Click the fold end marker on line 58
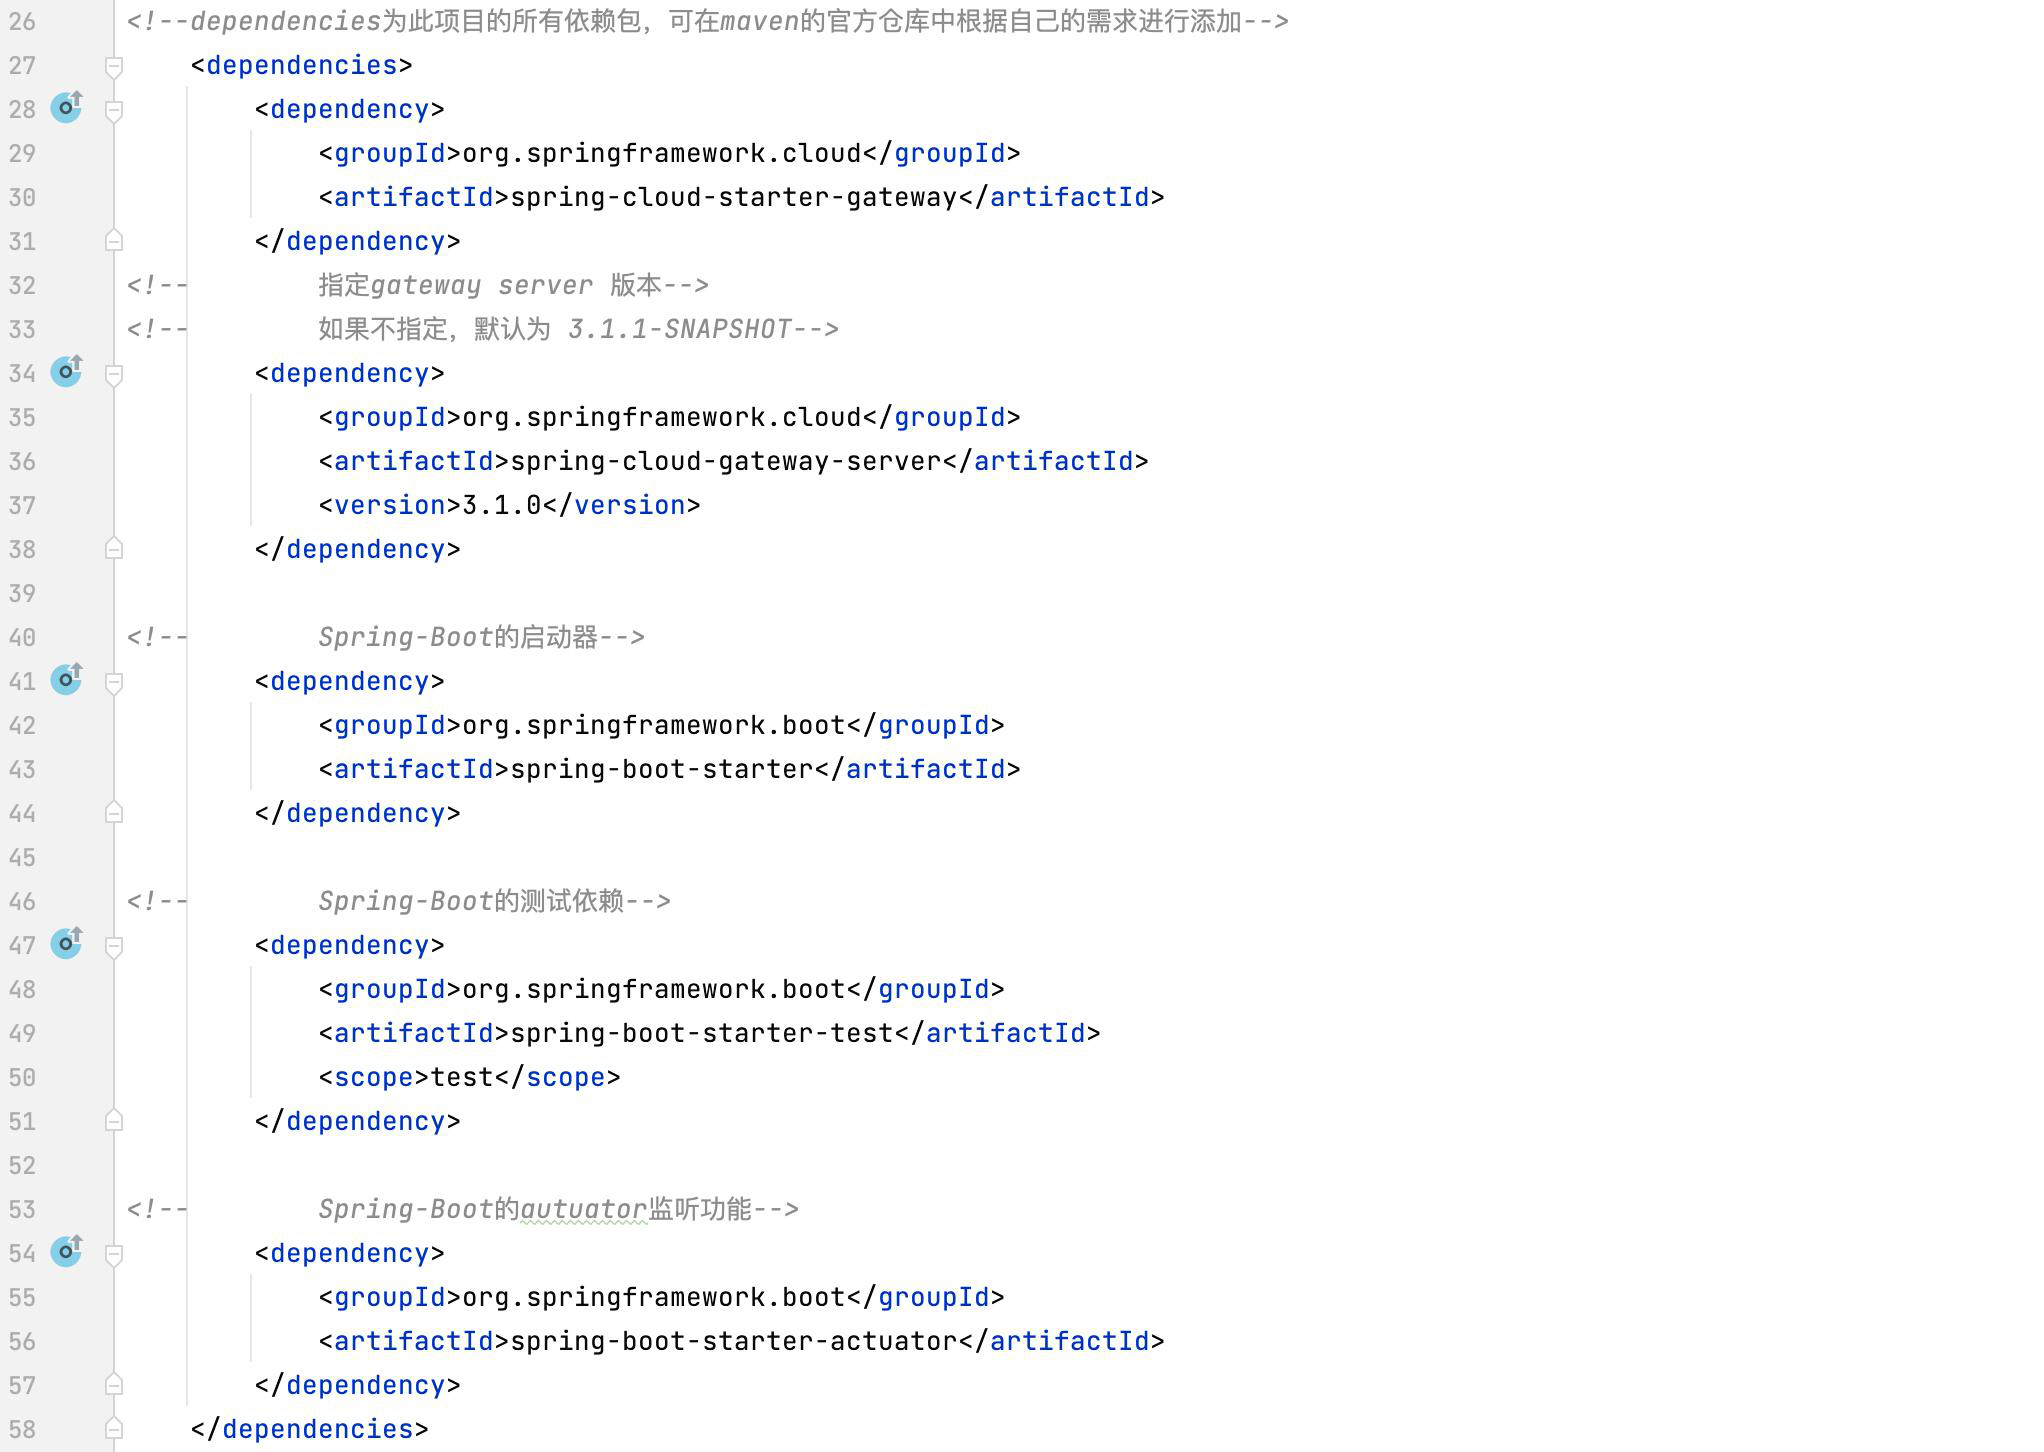 click(114, 1428)
